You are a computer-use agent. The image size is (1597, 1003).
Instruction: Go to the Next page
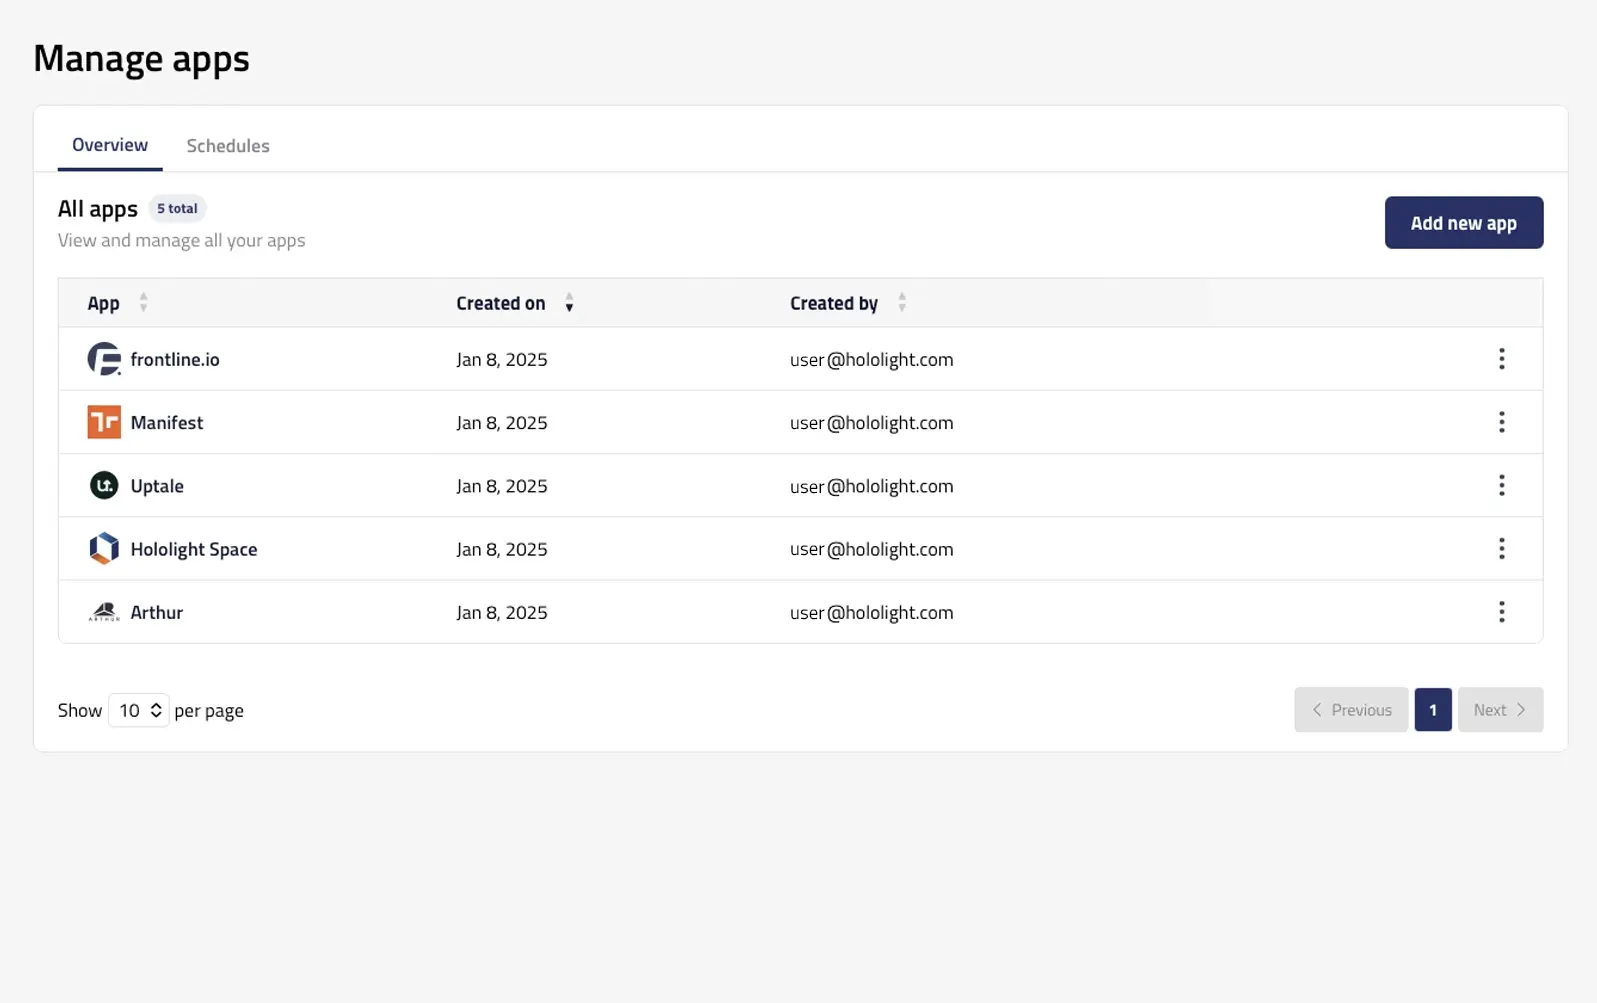tap(1499, 710)
